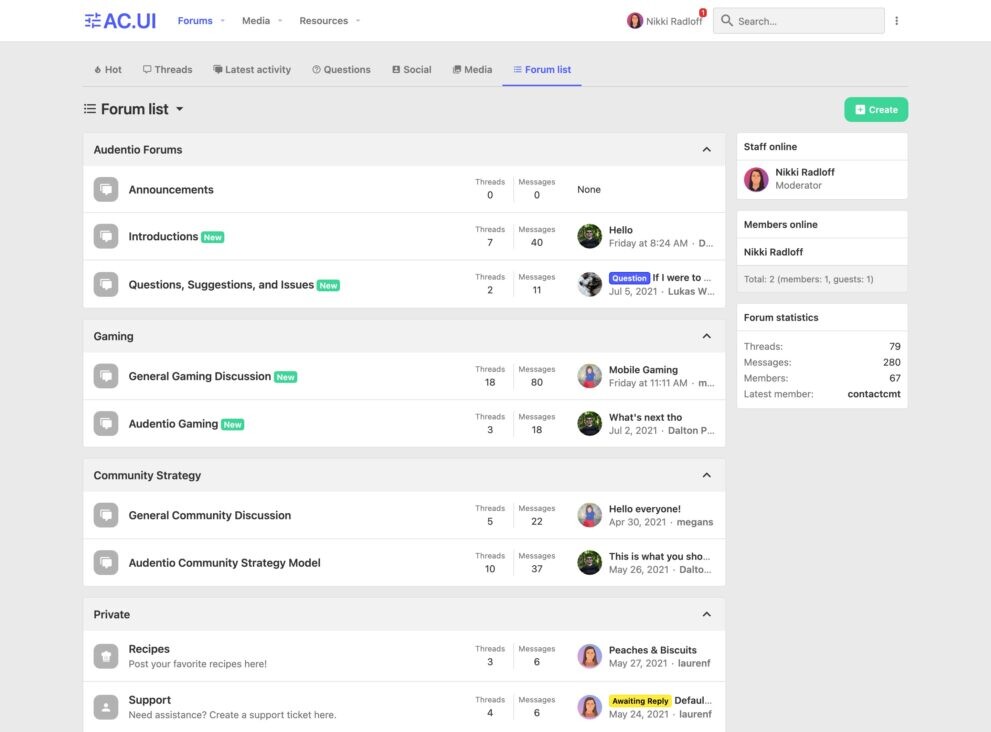Switch to the Latest activity tab

tap(252, 69)
